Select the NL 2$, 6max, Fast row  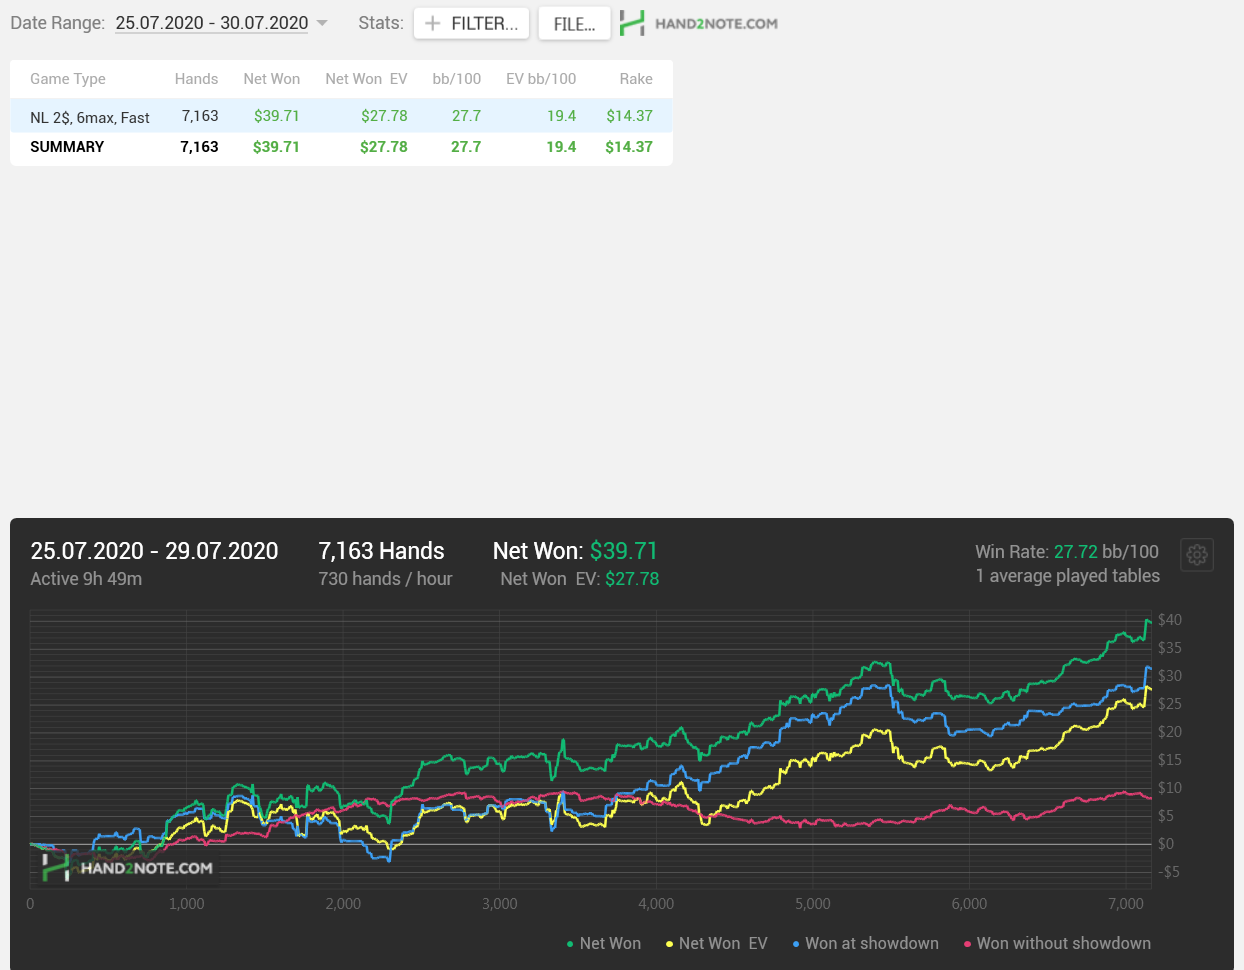[x=341, y=116]
